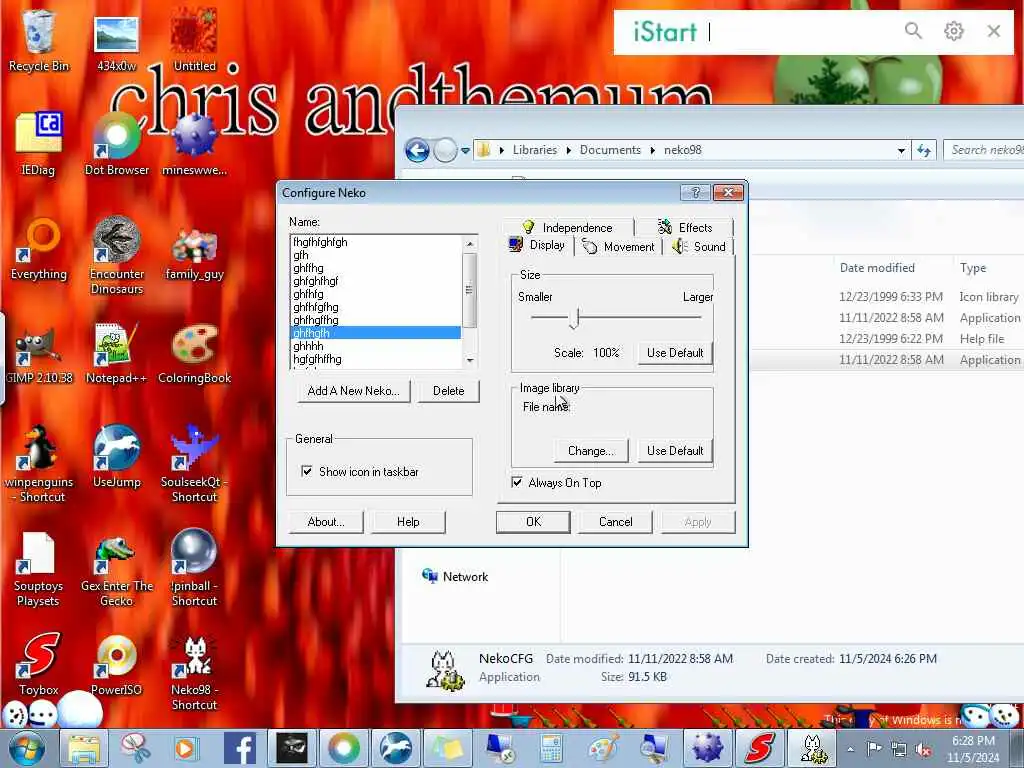
Task: Click the name list scroll-down arrow
Action: click(470, 360)
